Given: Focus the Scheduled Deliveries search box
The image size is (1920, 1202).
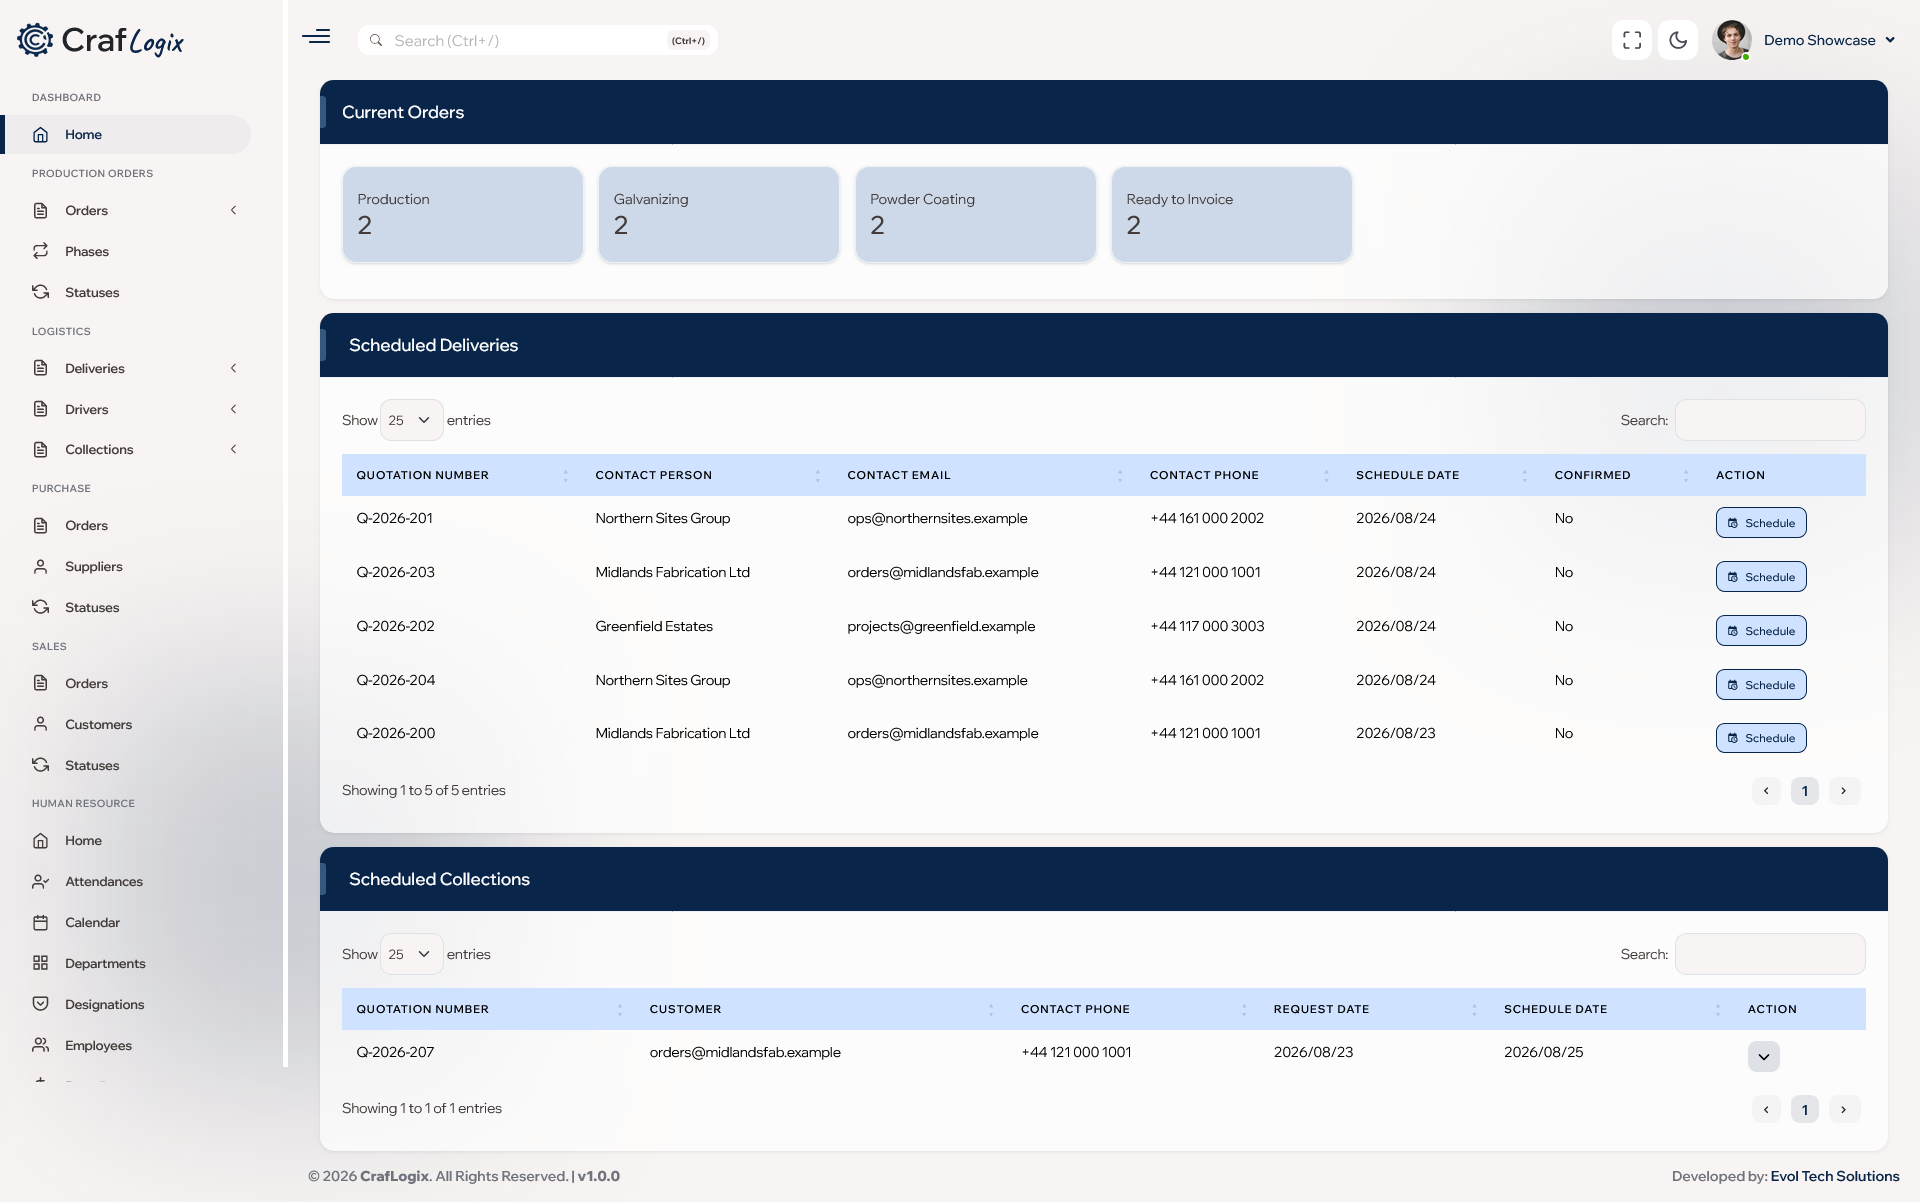Looking at the screenshot, I should click(x=1770, y=420).
